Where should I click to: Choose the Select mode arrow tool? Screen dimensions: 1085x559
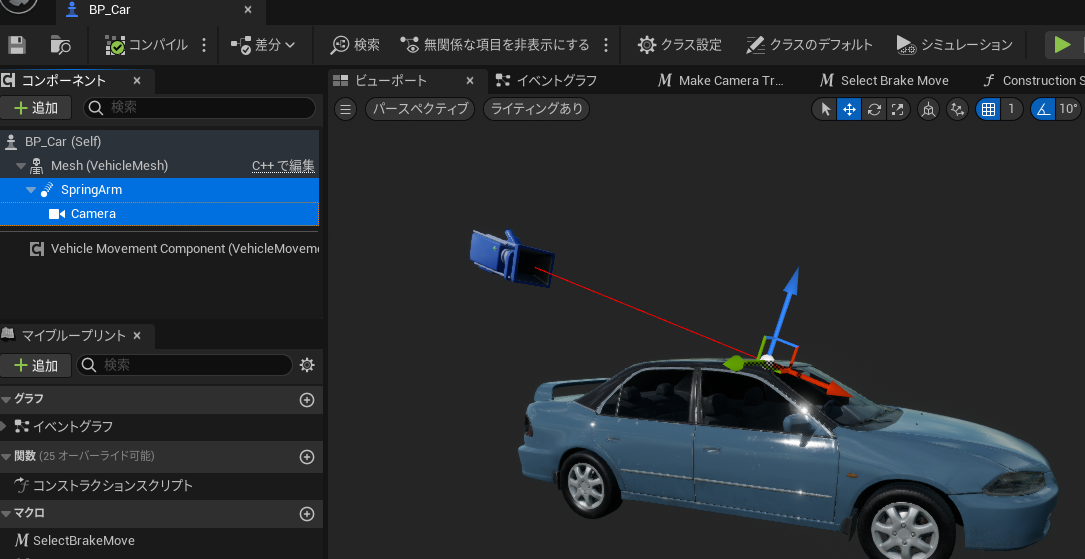825,109
